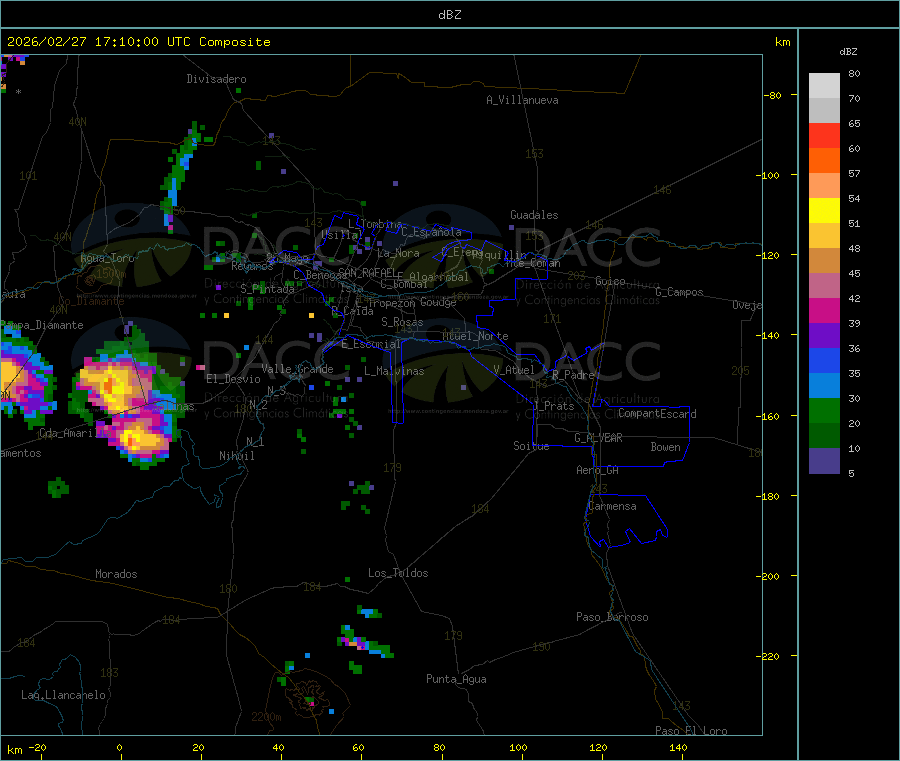Click the L_Malvinas label
This screenshot has width=900, height=761.
coord(394,371)
